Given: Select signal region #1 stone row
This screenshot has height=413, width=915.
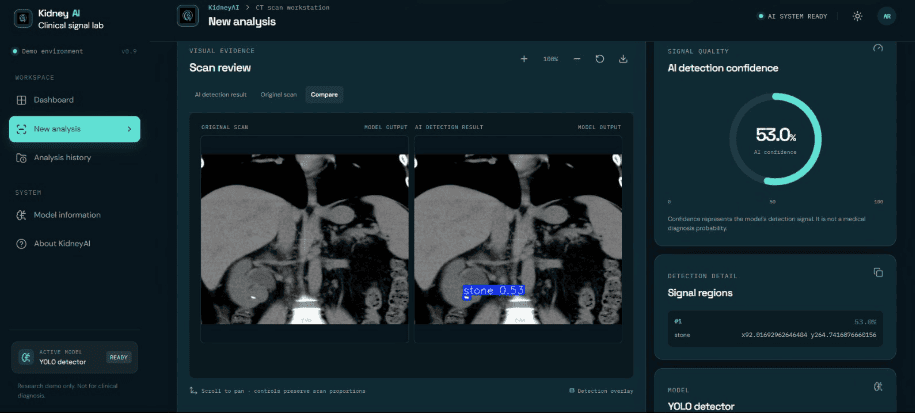Looking at the screenshot, I should 775,329.
